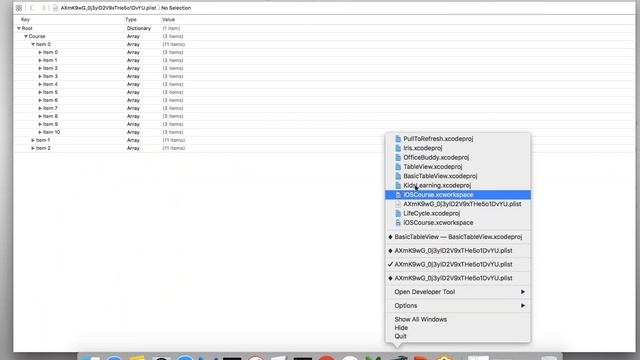Select the Item 10 row label
This screenshot has width=640, height=360.
point(51,132)
